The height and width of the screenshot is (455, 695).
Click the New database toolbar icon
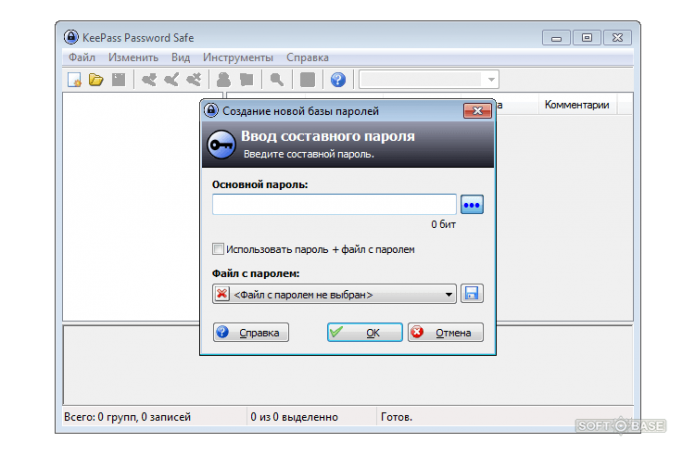tap(74, 80)
